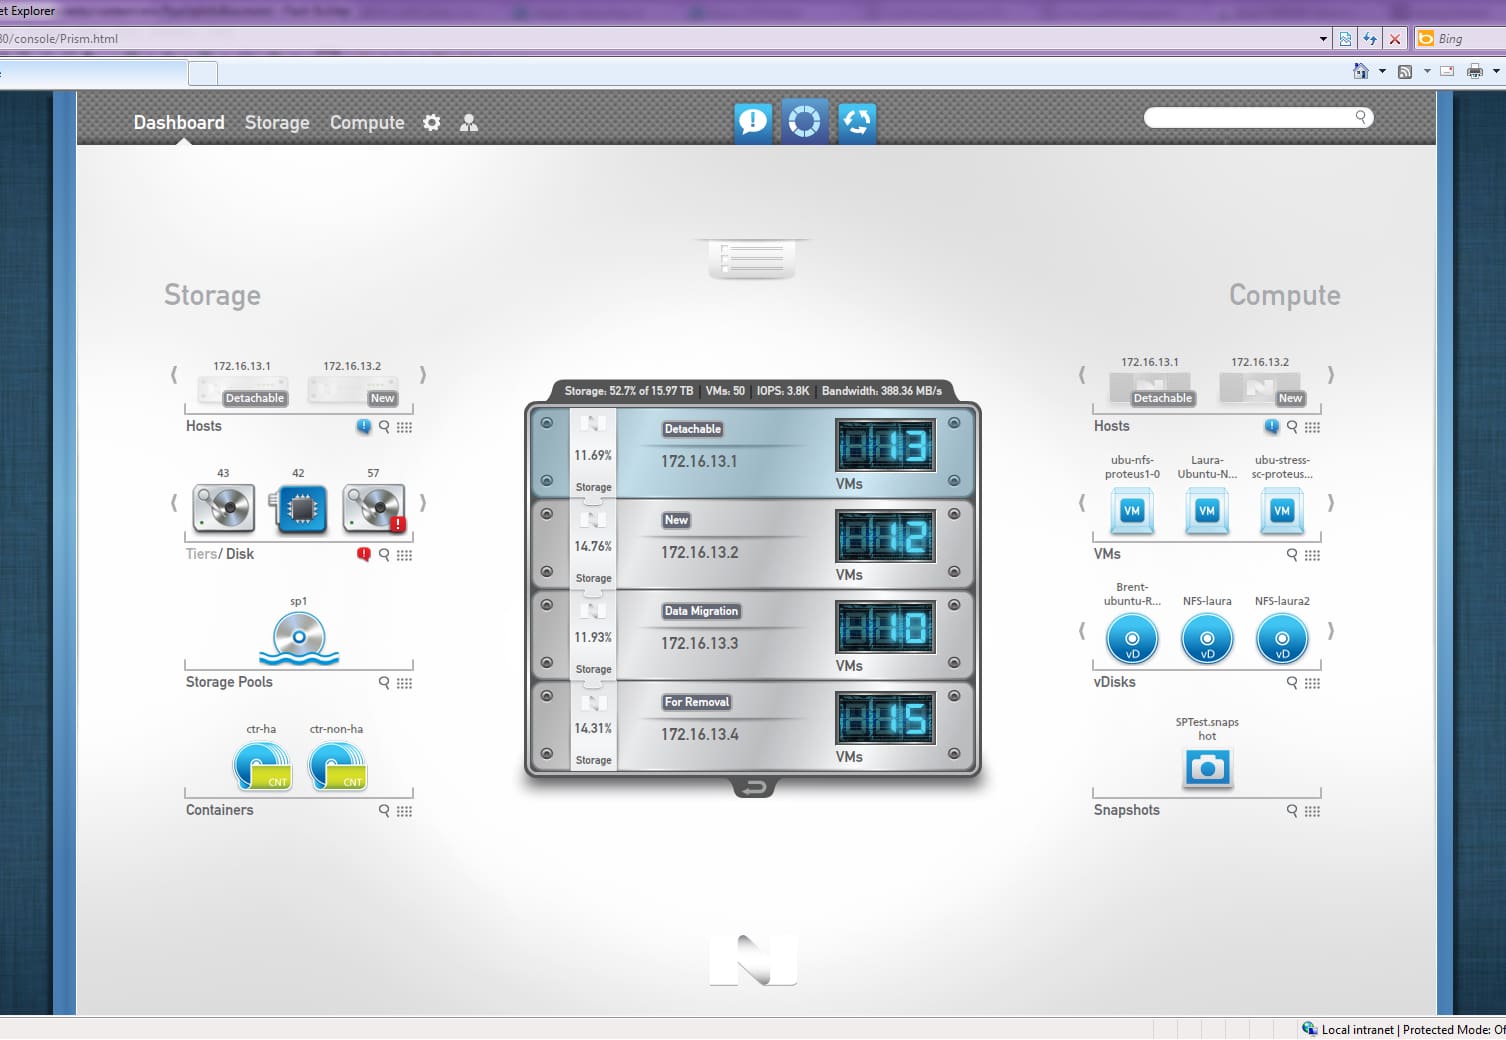This screenshot has width=1506, height=1040.
Task: Toggle grid view for Snapshots
Action: pyautogui.click(x=1312, y=811)
